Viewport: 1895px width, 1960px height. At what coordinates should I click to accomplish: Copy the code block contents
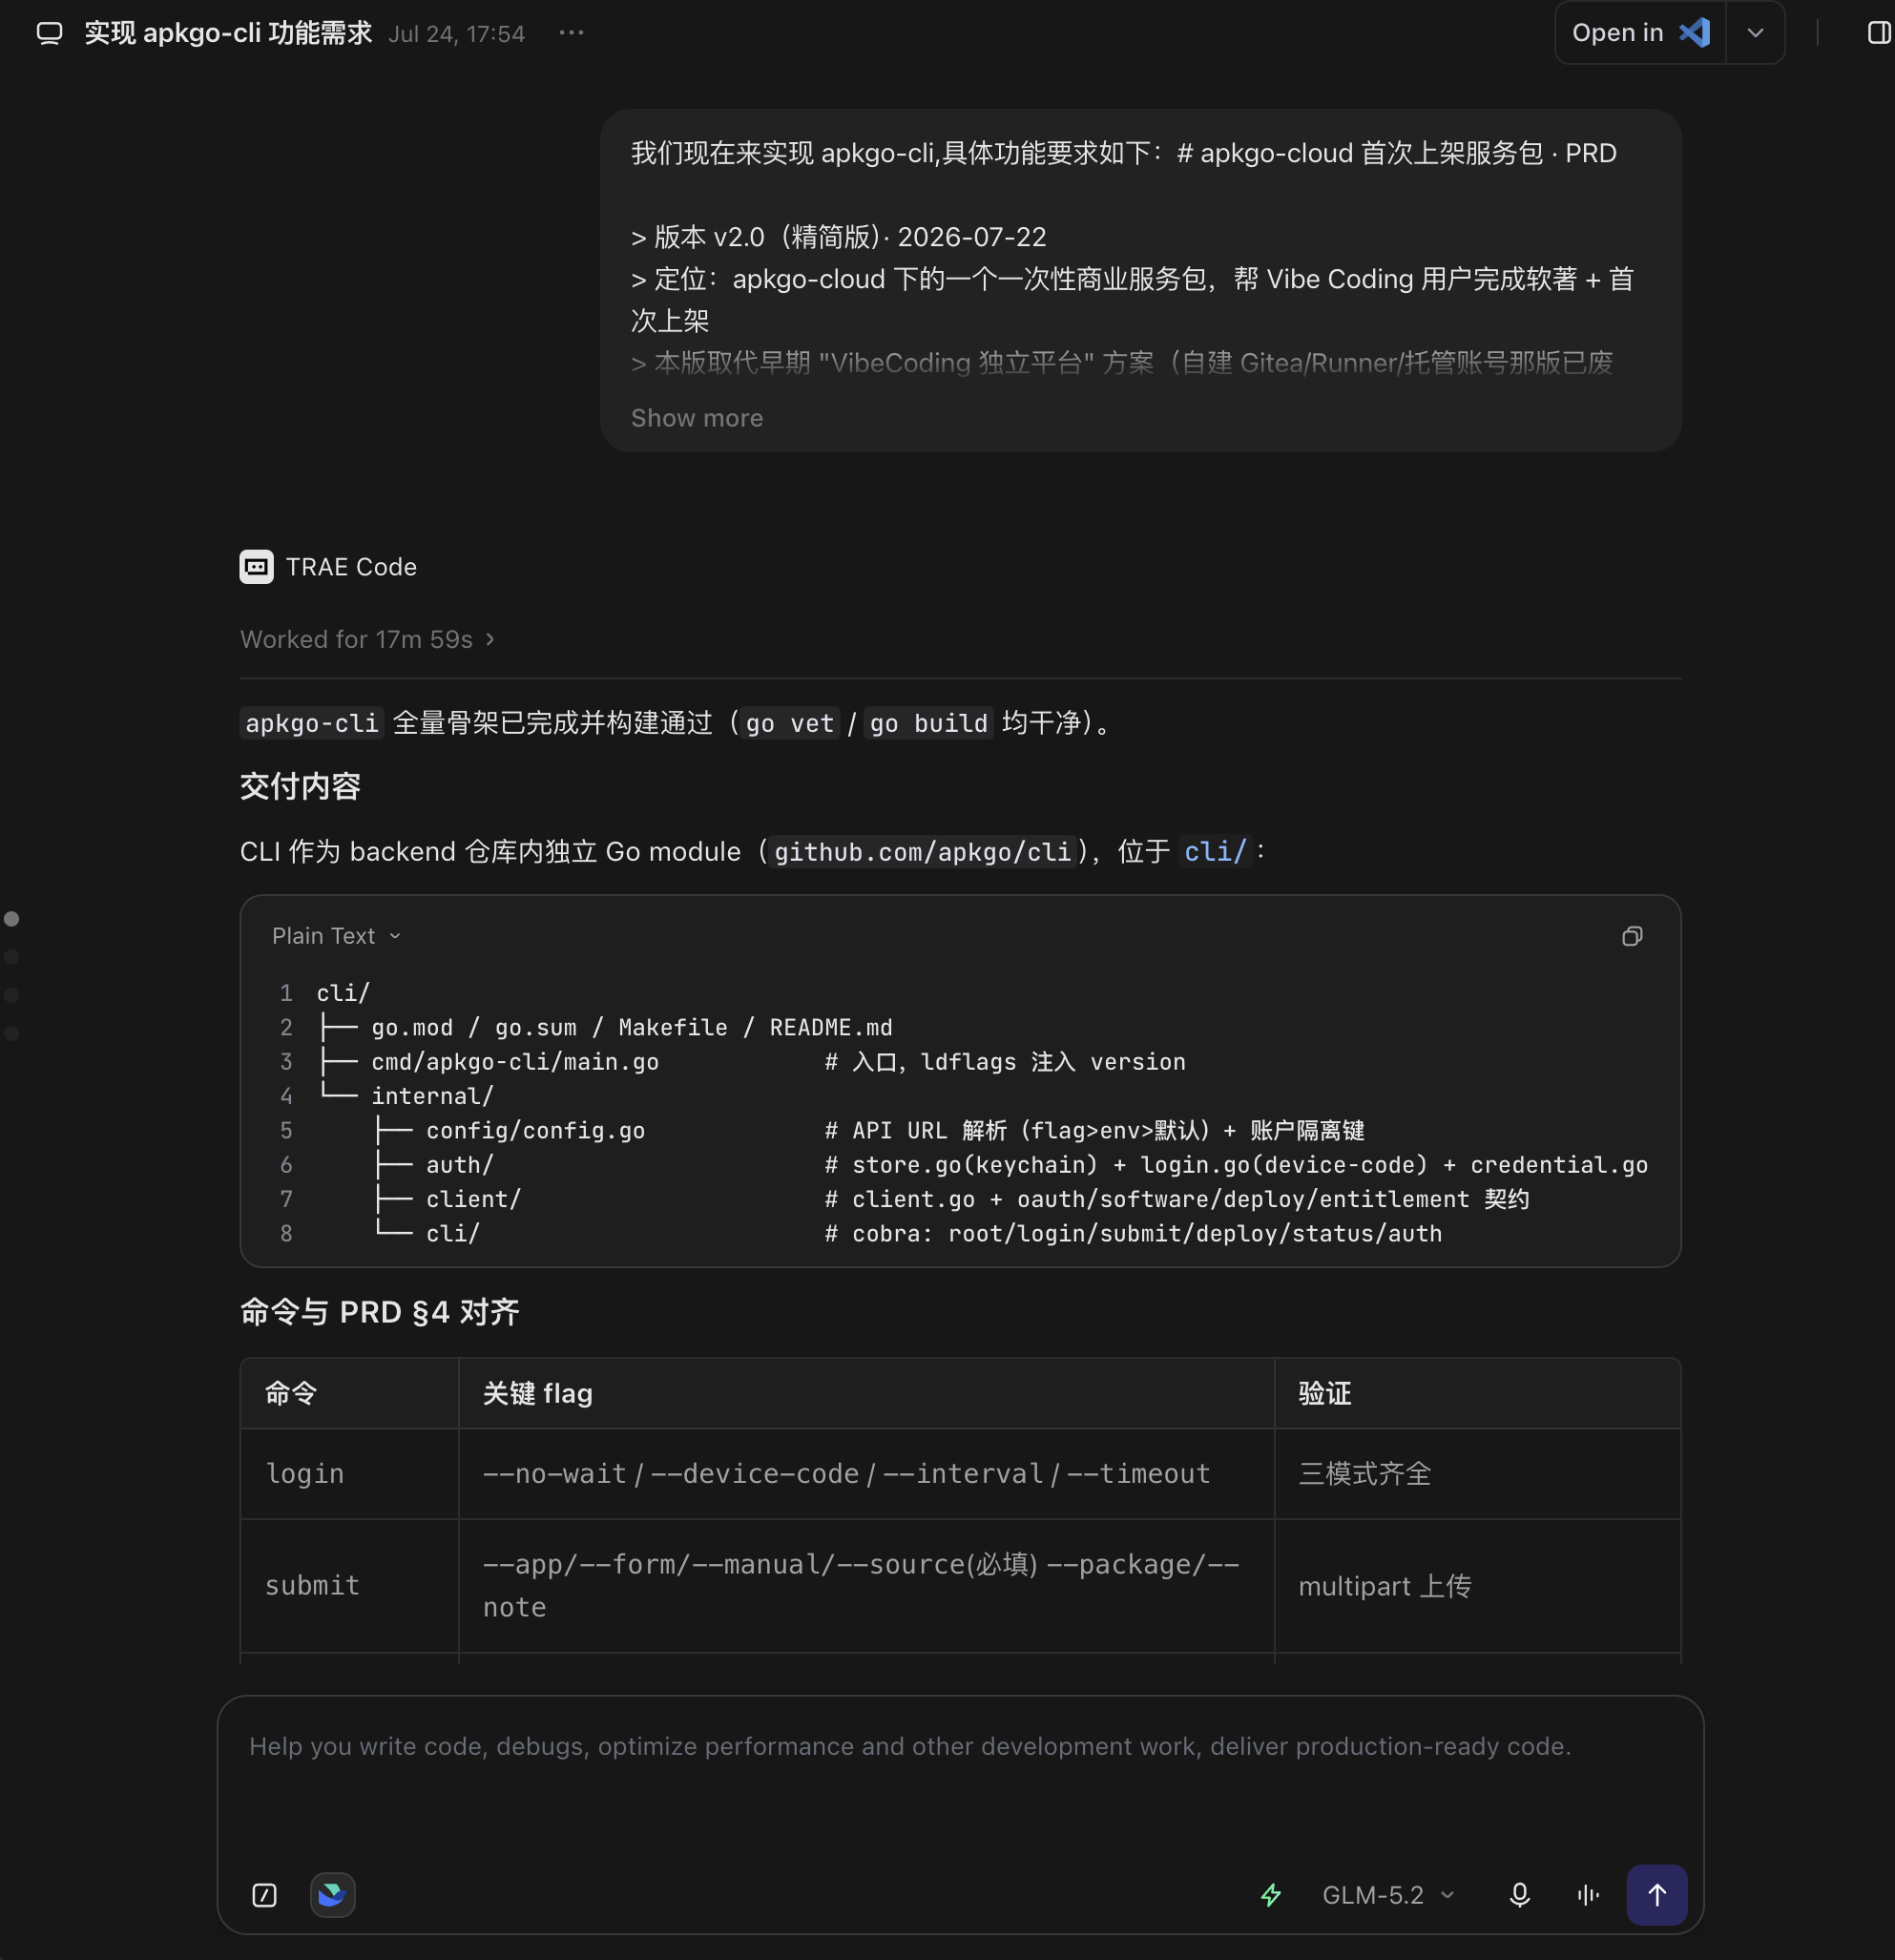(1632, 936)
